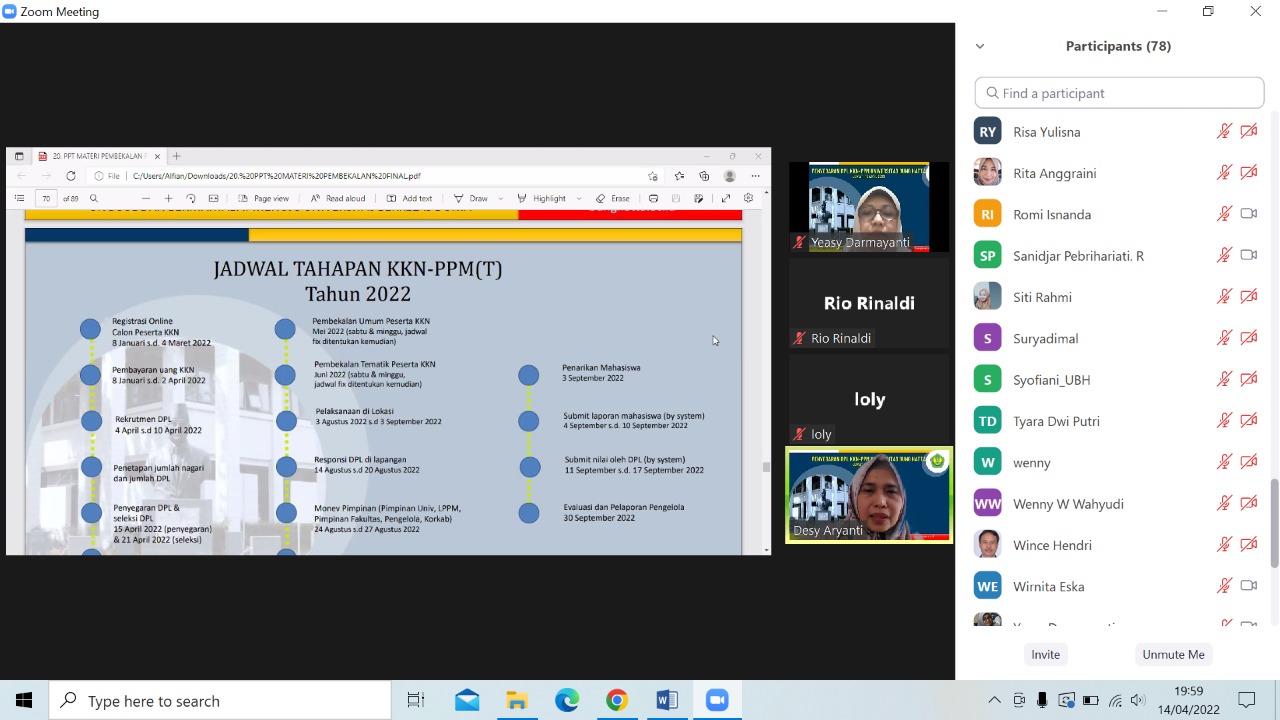Select participant Tyara Dwi Putri

coord(1056,421)
